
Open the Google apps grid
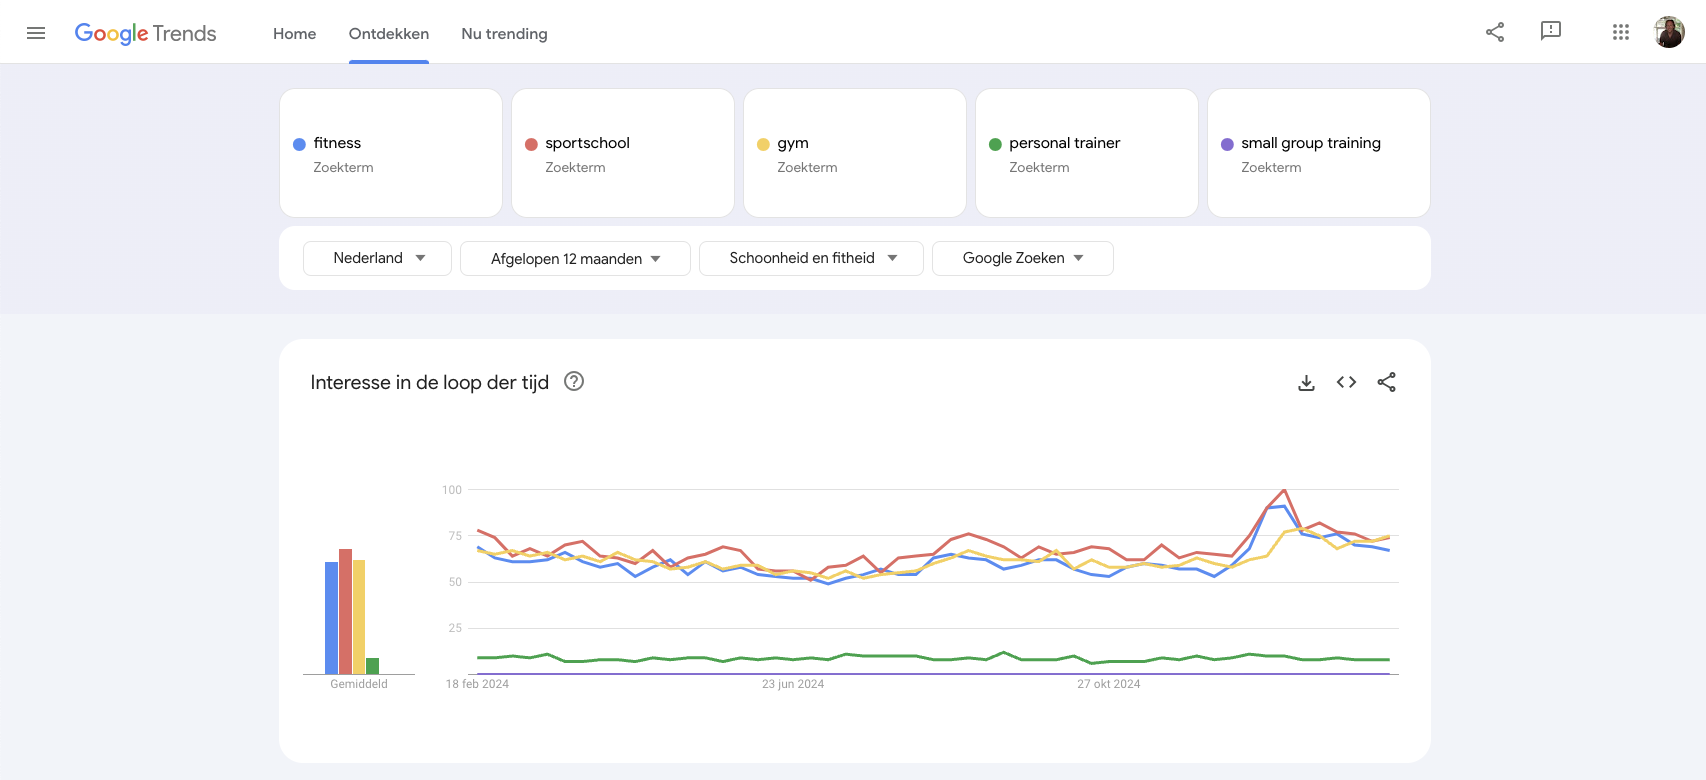[x=1621, y=32]
